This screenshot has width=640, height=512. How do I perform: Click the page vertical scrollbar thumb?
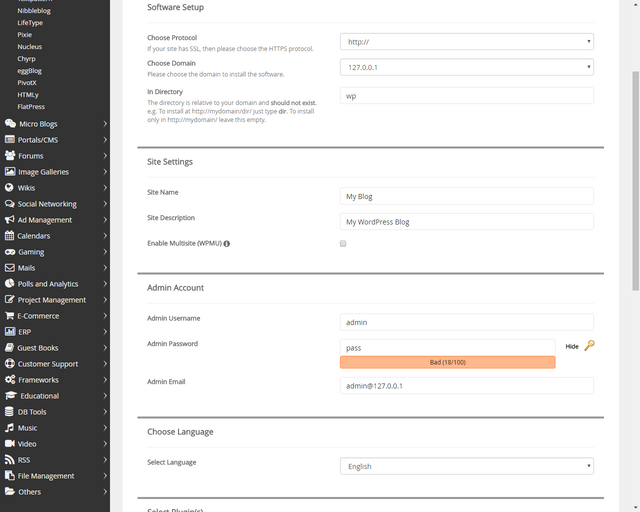click(636, 181)
